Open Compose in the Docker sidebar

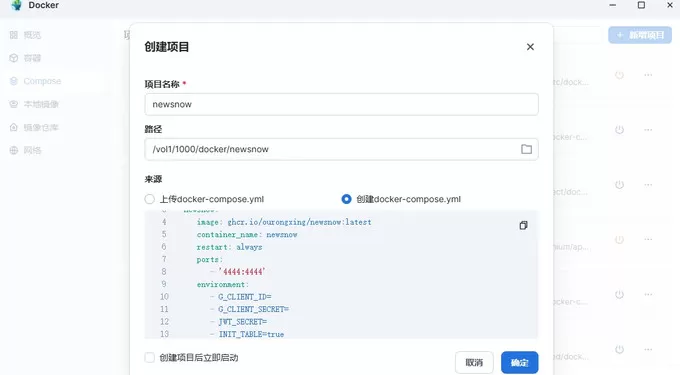coord(42,81)
